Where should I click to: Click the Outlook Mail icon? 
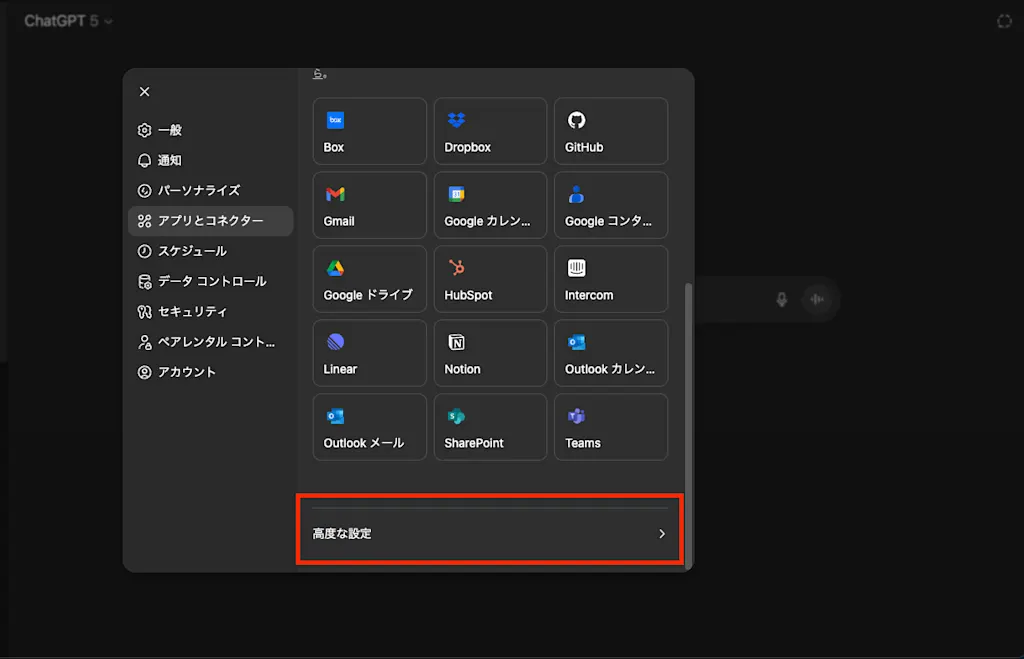[335, 415]
